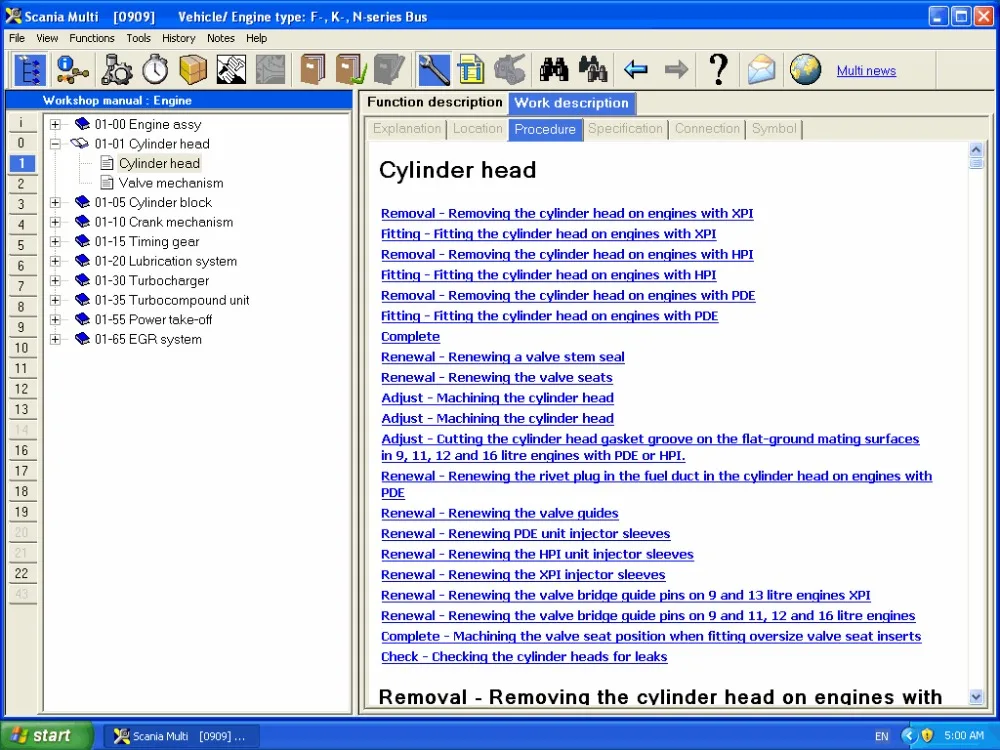Viewport: 1000px width, 750px height.
Task: Select main group button 22 in sidebar
Action: click(21, 573)
